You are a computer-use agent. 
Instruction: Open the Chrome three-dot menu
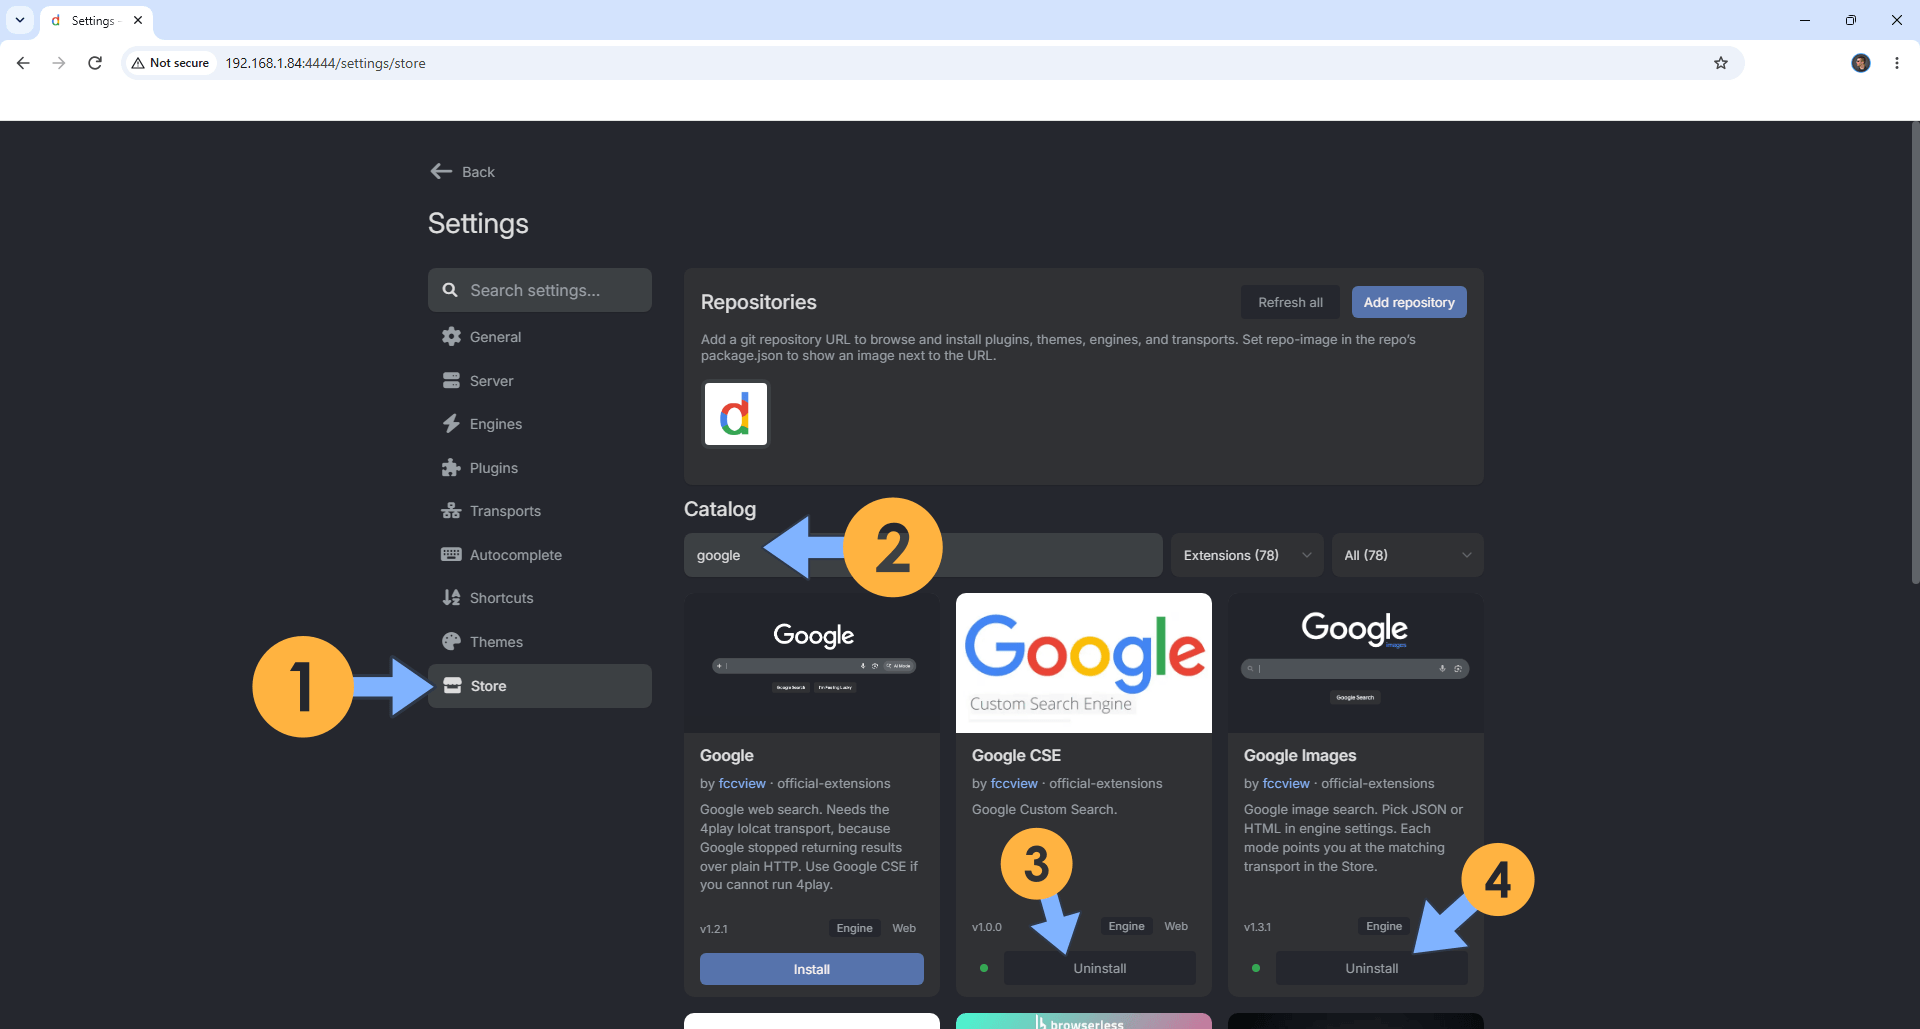pos(1897,63)
